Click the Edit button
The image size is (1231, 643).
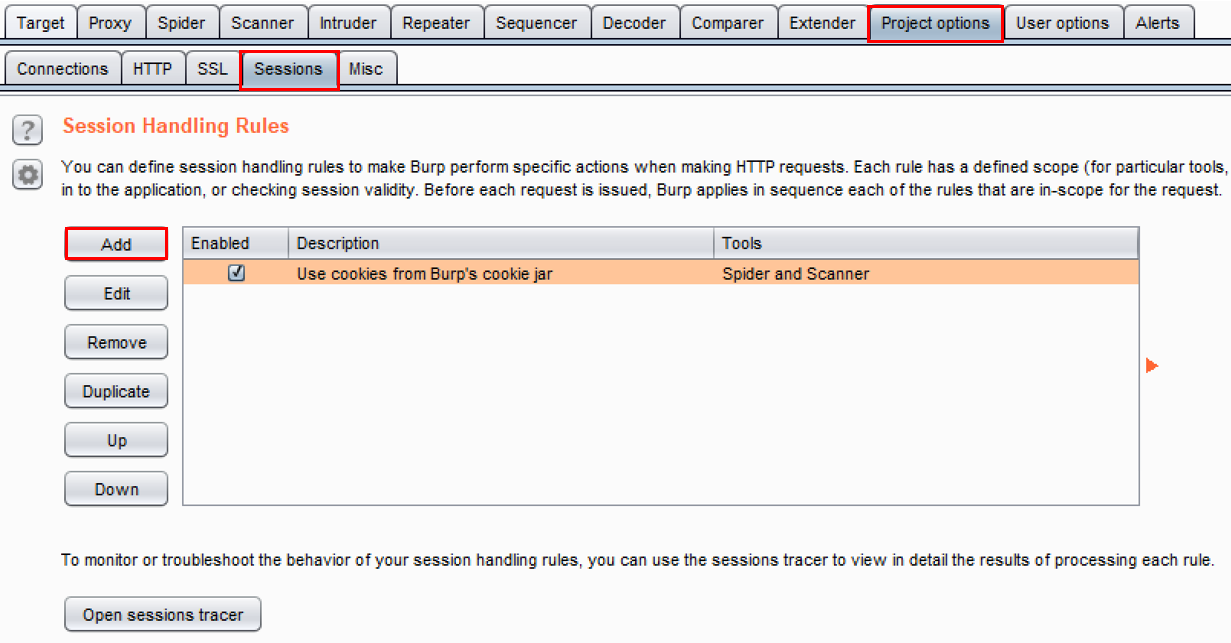tap(116, 293)
